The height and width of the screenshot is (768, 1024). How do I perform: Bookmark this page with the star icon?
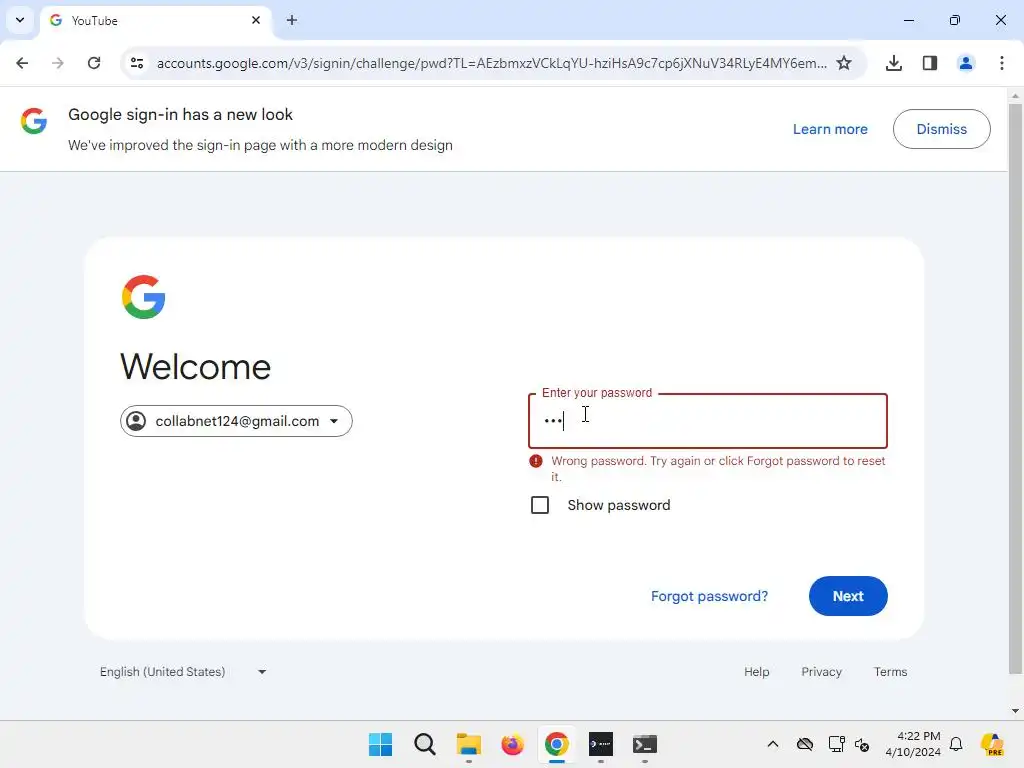coord(844,63)
